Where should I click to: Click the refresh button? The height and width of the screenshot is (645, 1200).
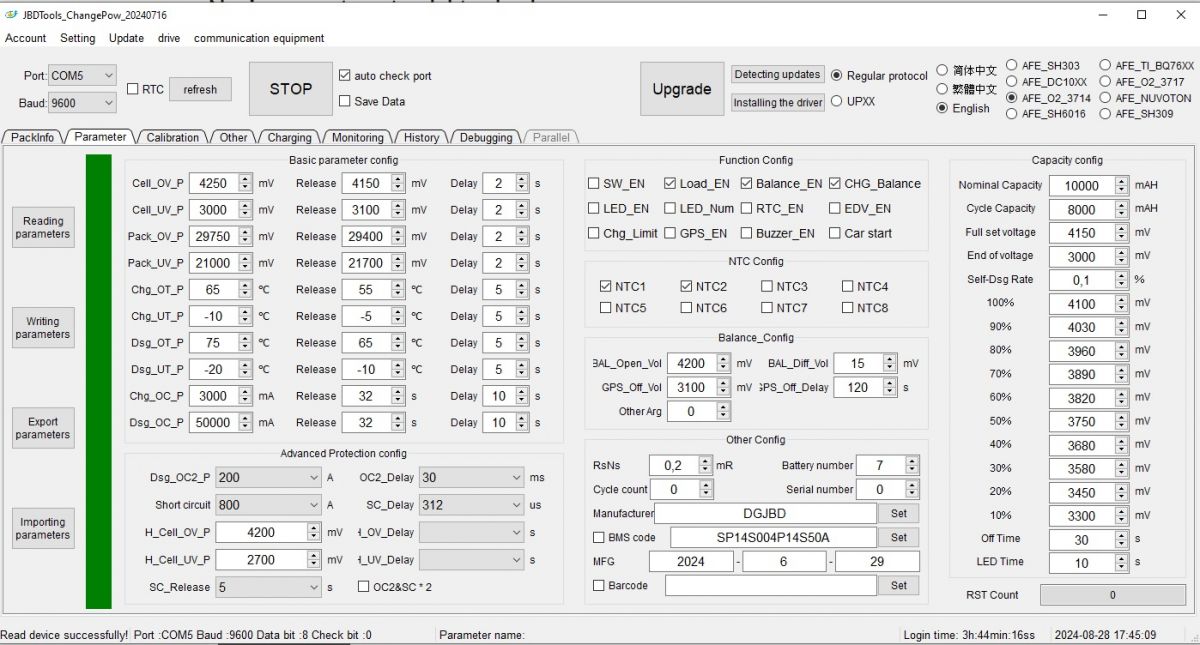[200, 89]
